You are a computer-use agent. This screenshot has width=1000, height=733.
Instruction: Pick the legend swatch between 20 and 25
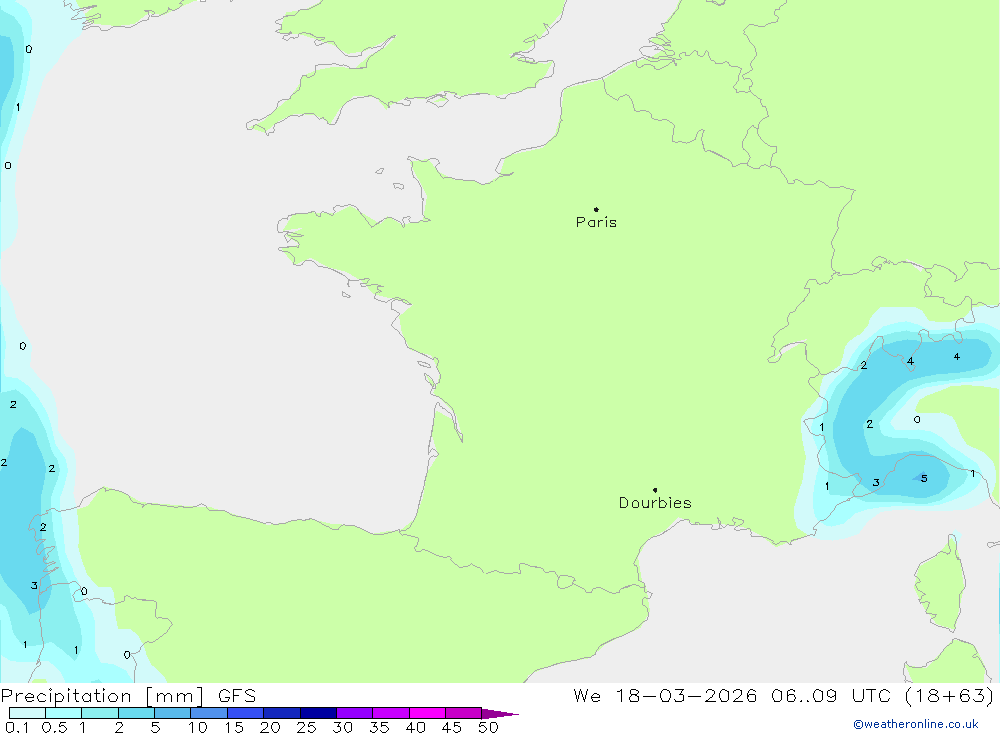pos(282,713)
